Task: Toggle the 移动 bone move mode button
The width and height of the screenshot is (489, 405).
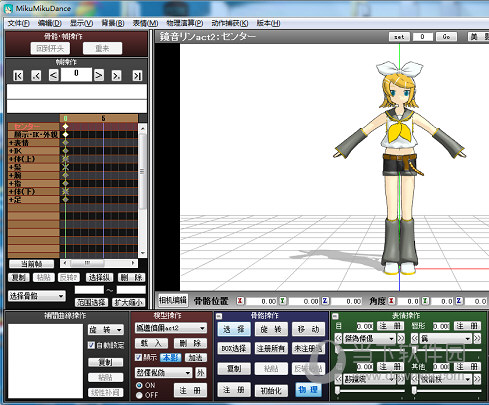Action: coord(309,329)
